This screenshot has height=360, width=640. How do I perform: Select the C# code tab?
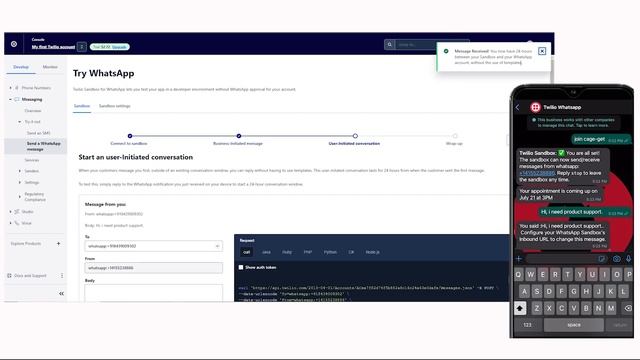[x=351, y=252]
